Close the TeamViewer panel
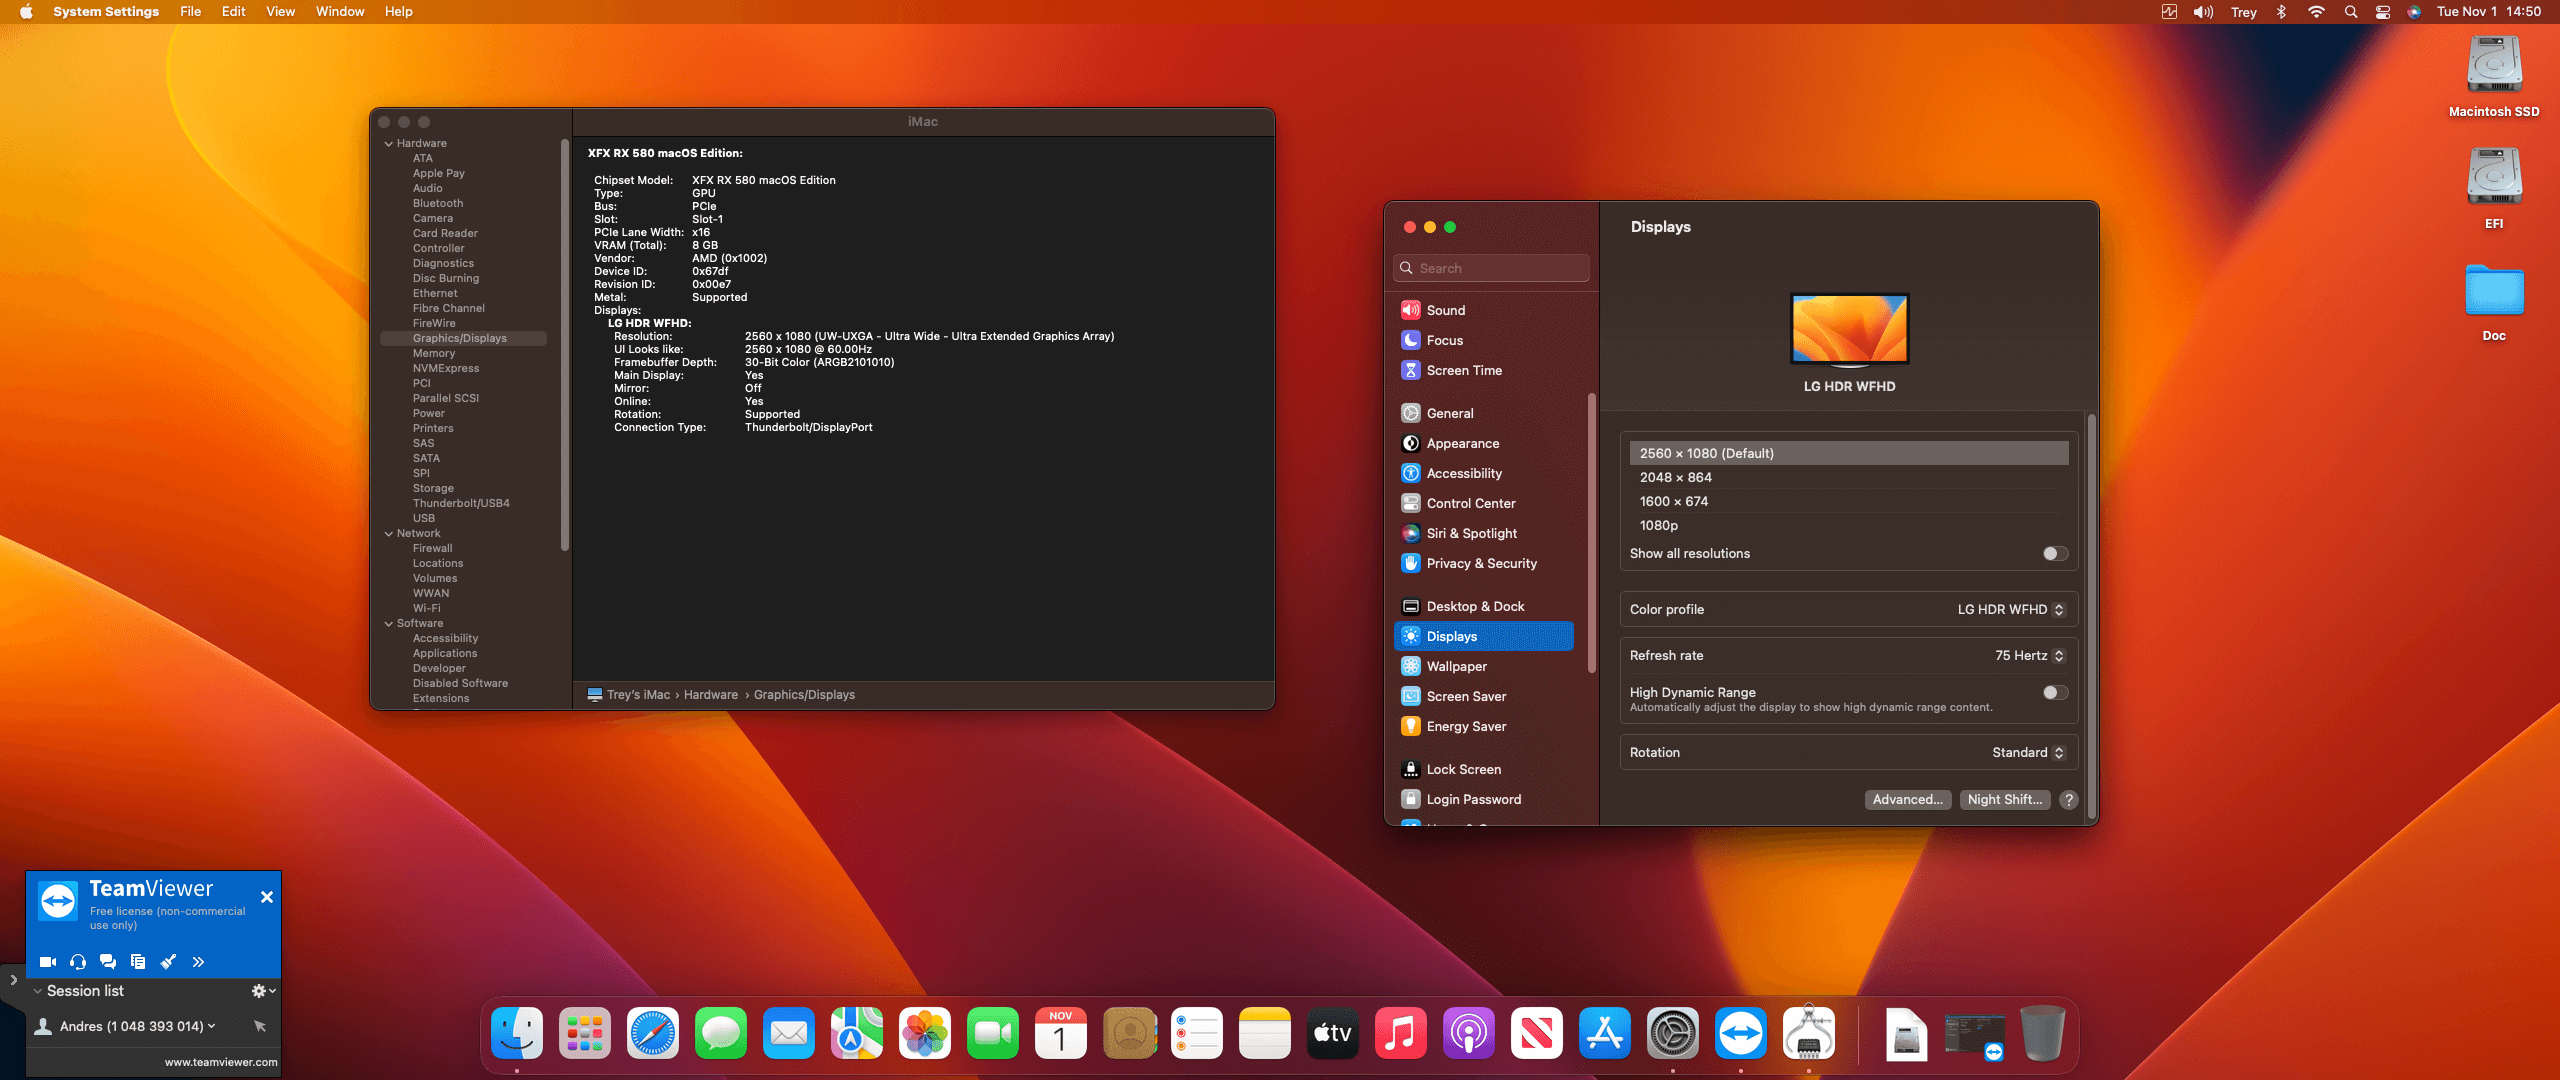 [267, 897]
